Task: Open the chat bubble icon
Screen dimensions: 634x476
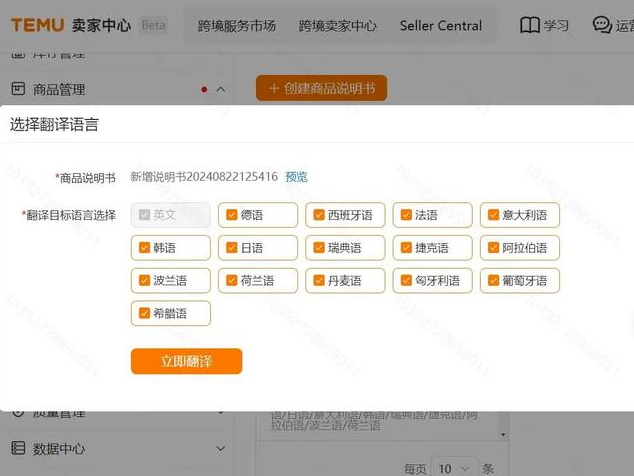Action: (602, 25)
